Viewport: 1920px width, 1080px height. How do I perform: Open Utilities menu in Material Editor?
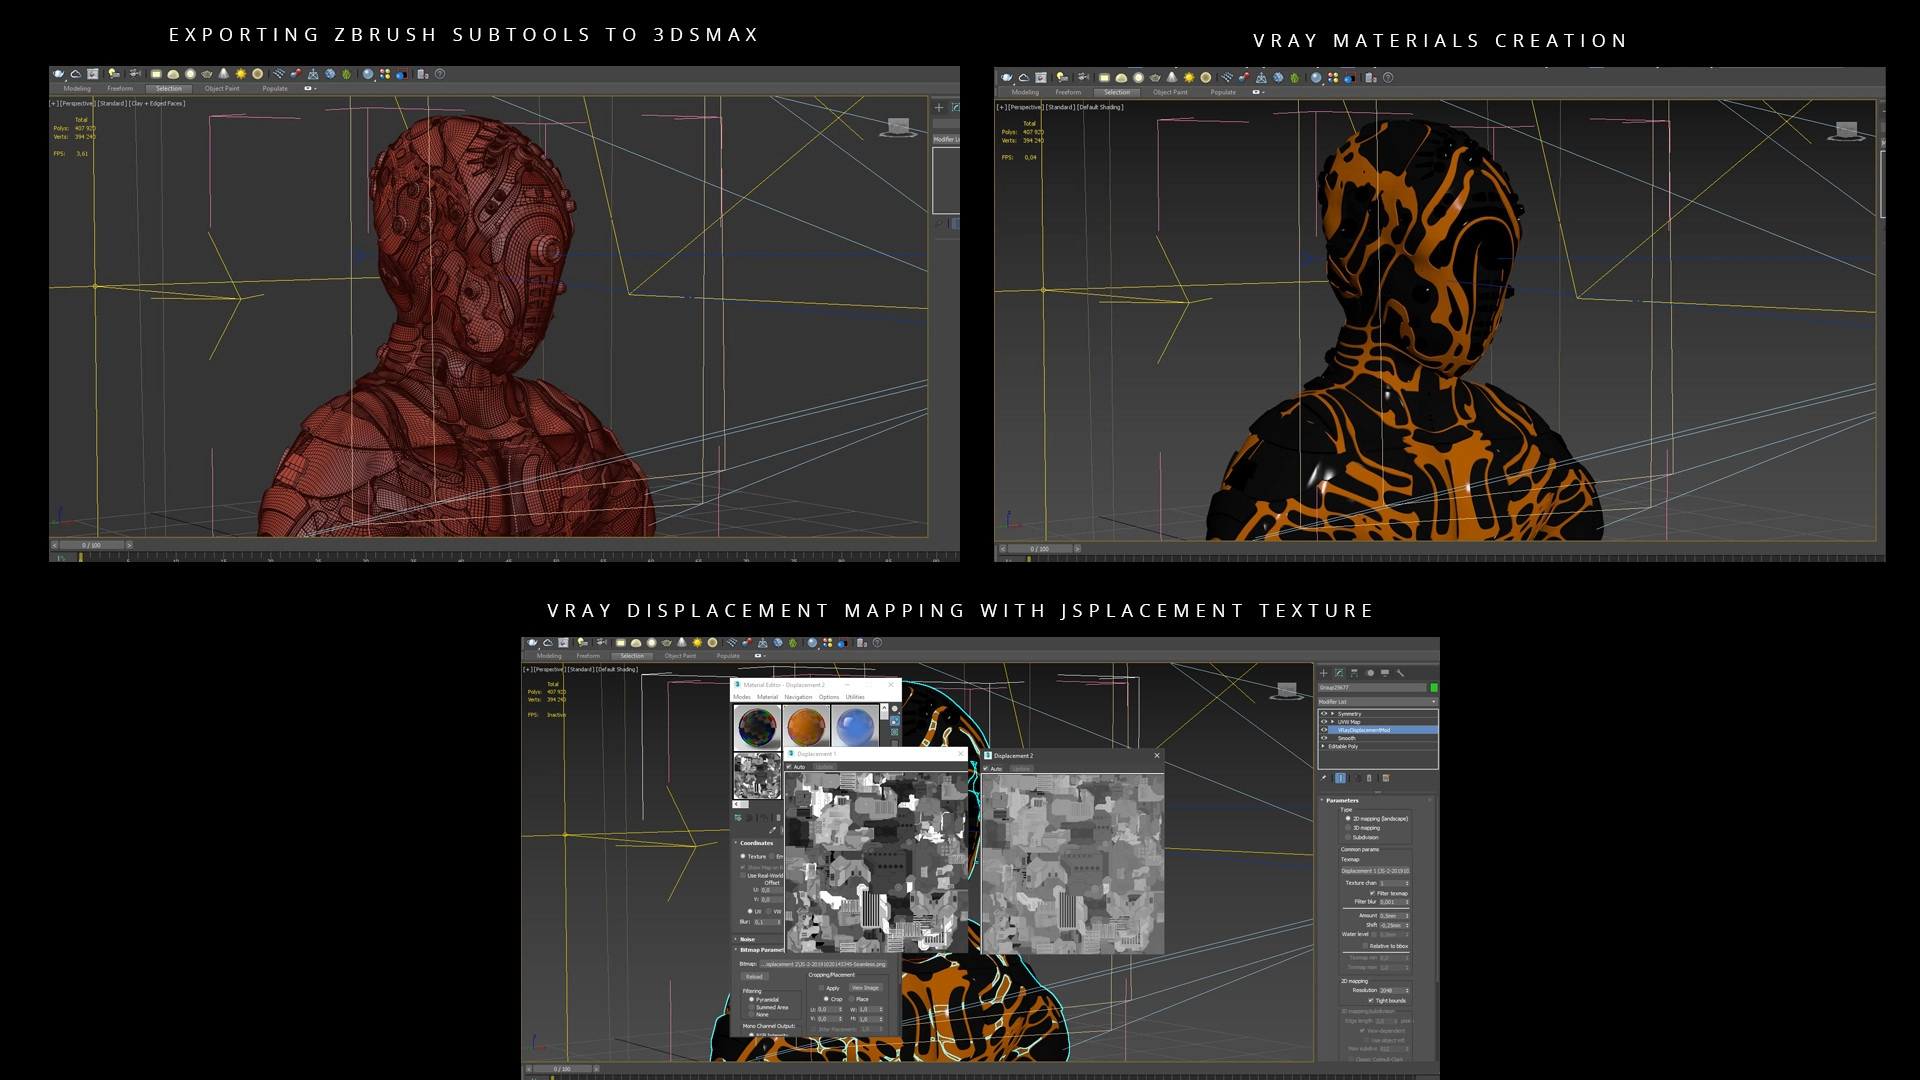point(855,697)
